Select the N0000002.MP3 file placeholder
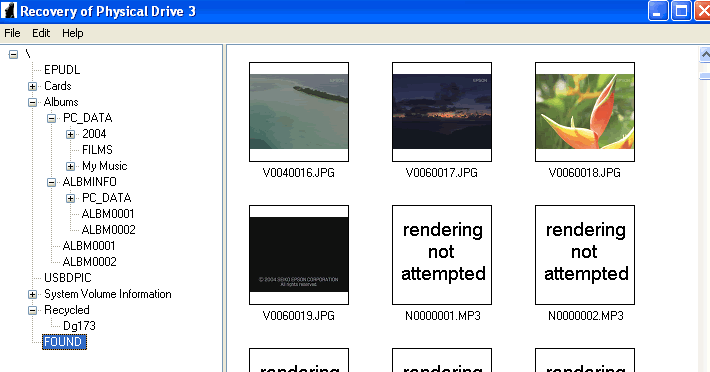Image resolution: width=710 pixels, height=372 pixels. pos(585,255)
